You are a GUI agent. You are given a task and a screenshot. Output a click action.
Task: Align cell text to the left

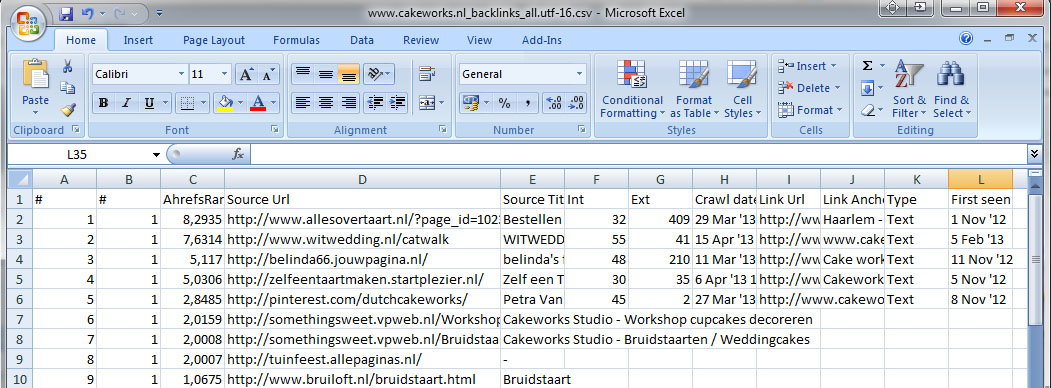303,103
